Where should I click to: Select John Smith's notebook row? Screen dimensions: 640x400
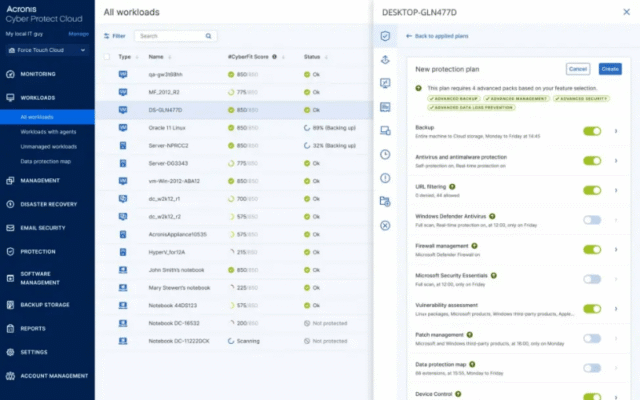tap(234, 270)
